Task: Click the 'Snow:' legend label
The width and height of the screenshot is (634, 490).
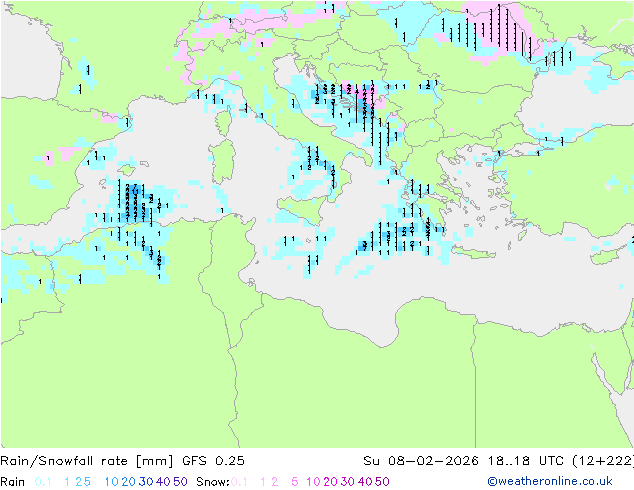Action: click(x=213, y=482)
